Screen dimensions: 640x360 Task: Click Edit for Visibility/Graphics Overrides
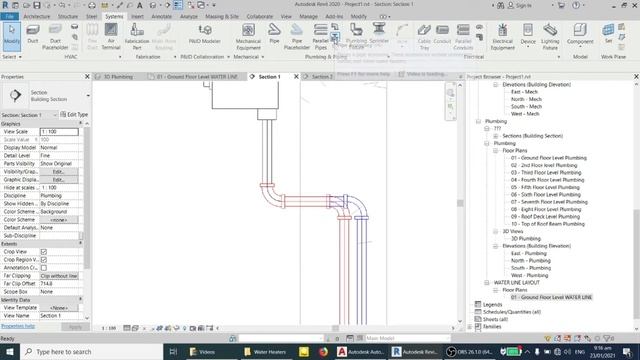pos(59,171)
